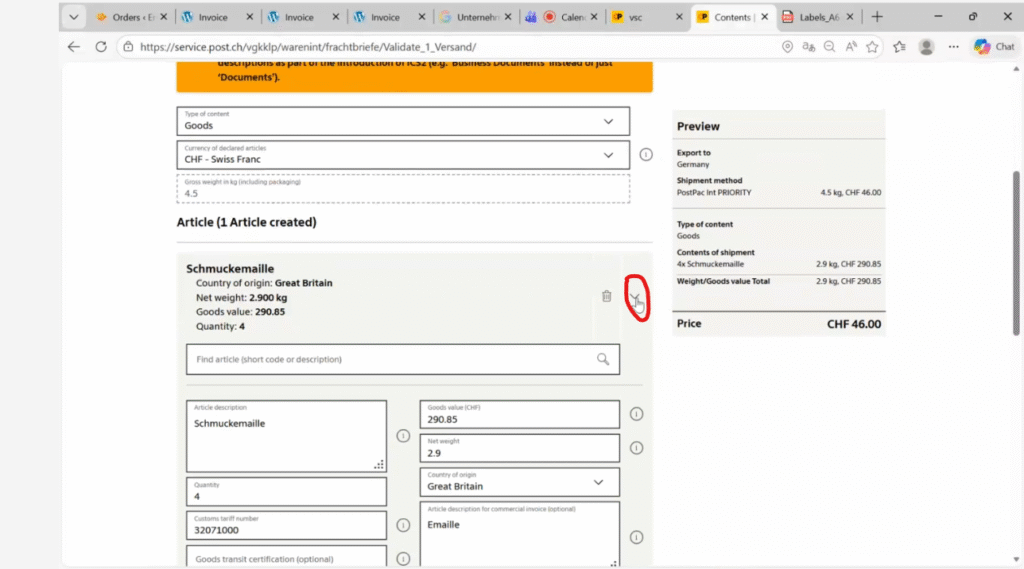Reload the page with browser refresh icon
Viewport: 1024px width, 569px height.
pyautogui.click(x=101, y=47)
